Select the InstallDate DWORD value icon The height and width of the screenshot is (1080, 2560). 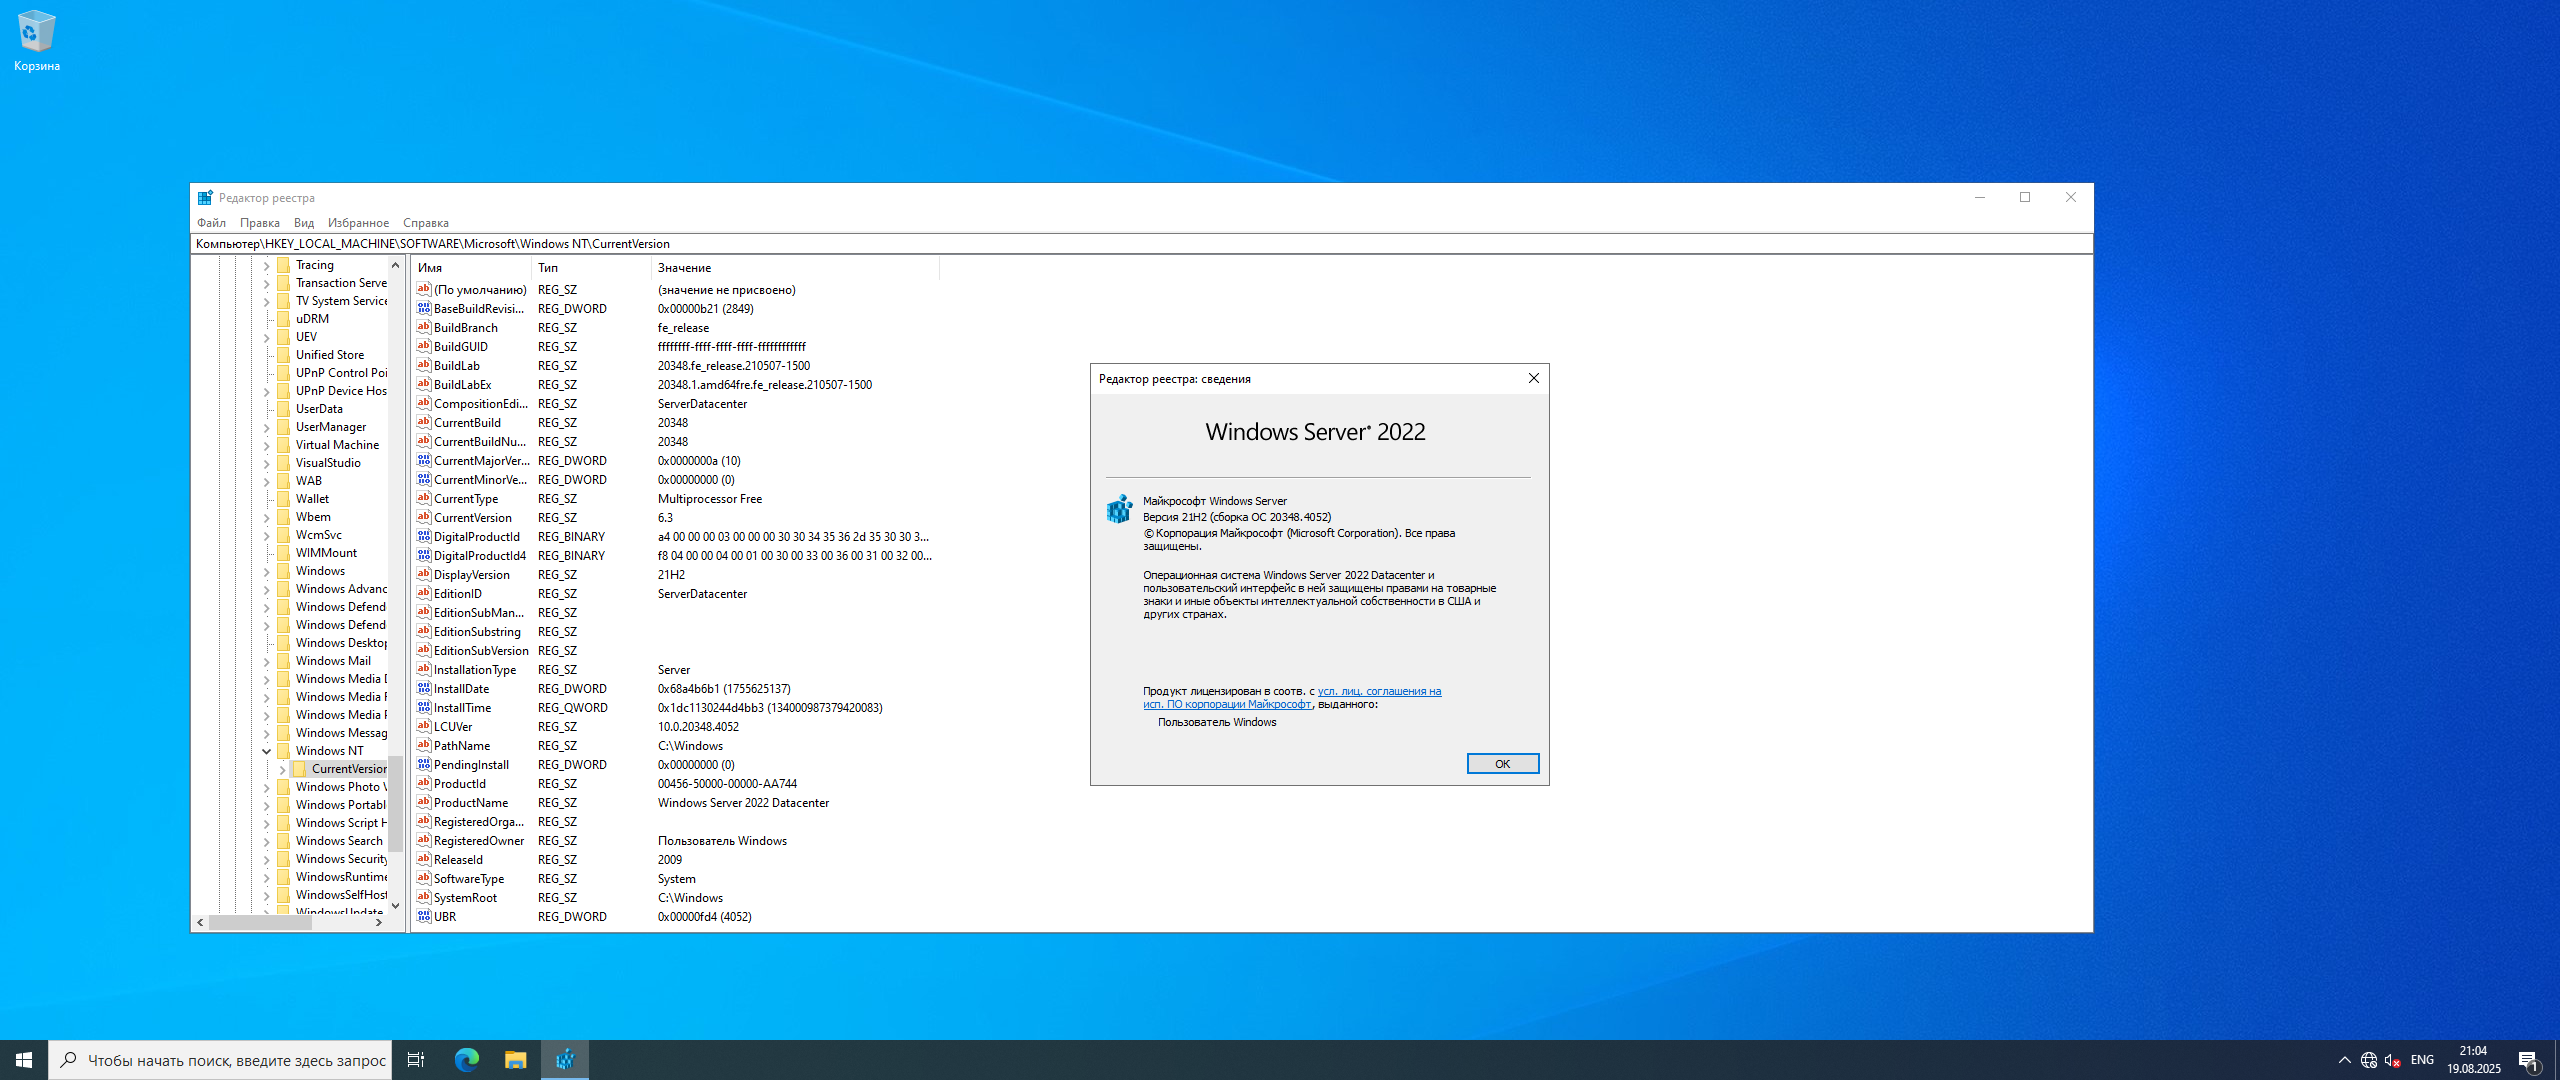[x=424, y=689]
